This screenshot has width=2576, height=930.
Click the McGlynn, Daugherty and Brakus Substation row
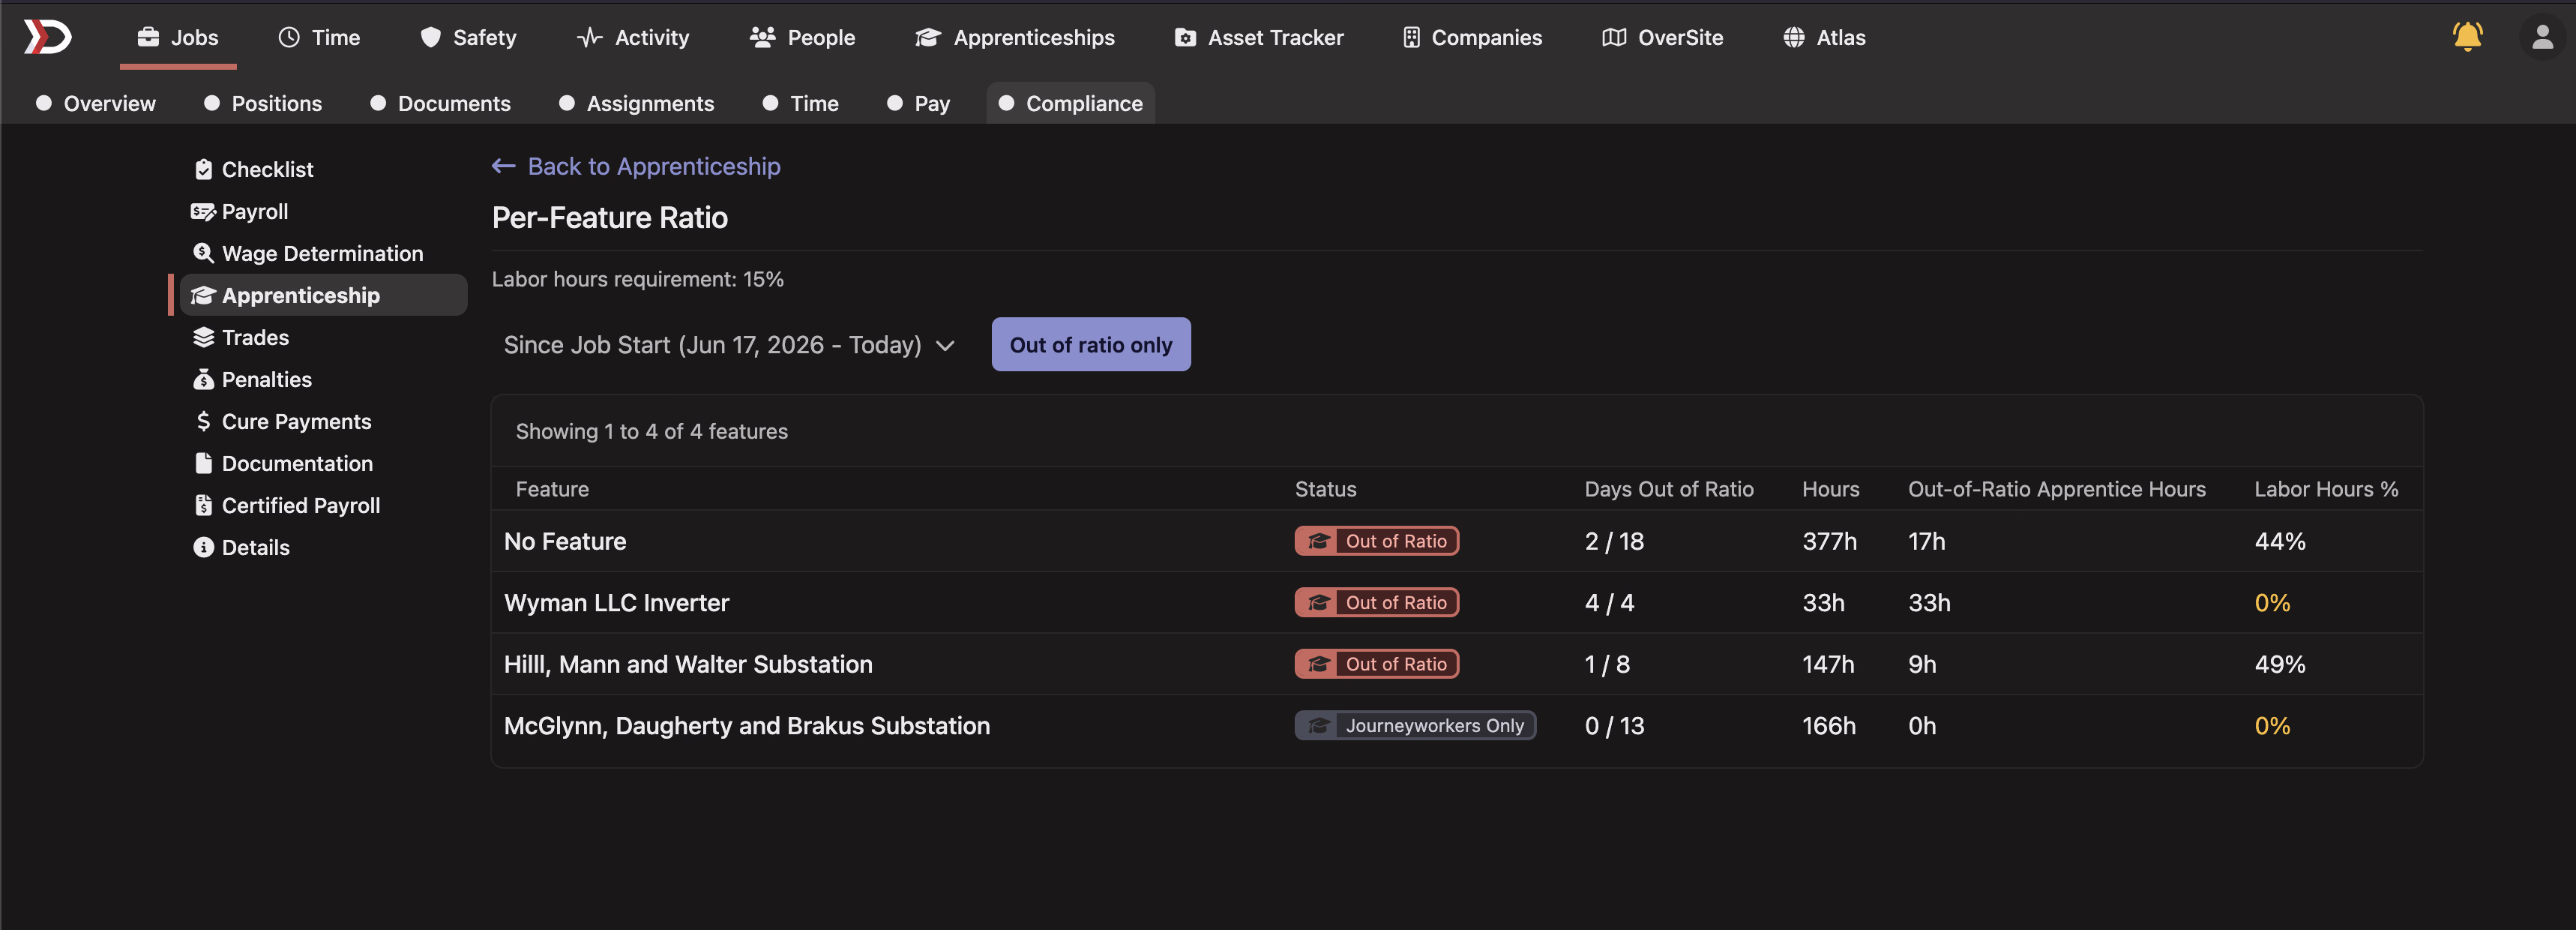[x=1457, y=725]
